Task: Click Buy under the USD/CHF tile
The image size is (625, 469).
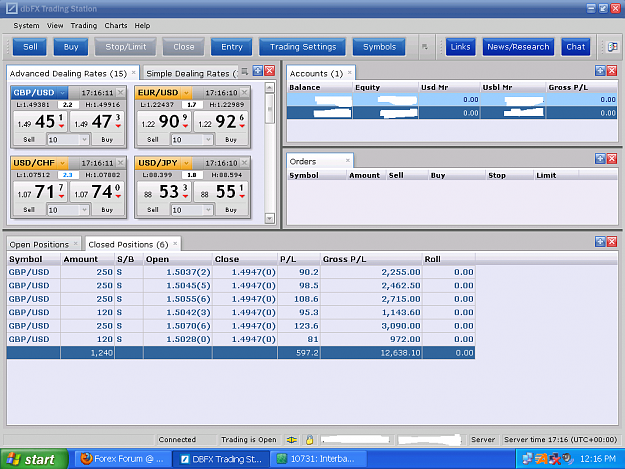Action: tap(107, 210)
